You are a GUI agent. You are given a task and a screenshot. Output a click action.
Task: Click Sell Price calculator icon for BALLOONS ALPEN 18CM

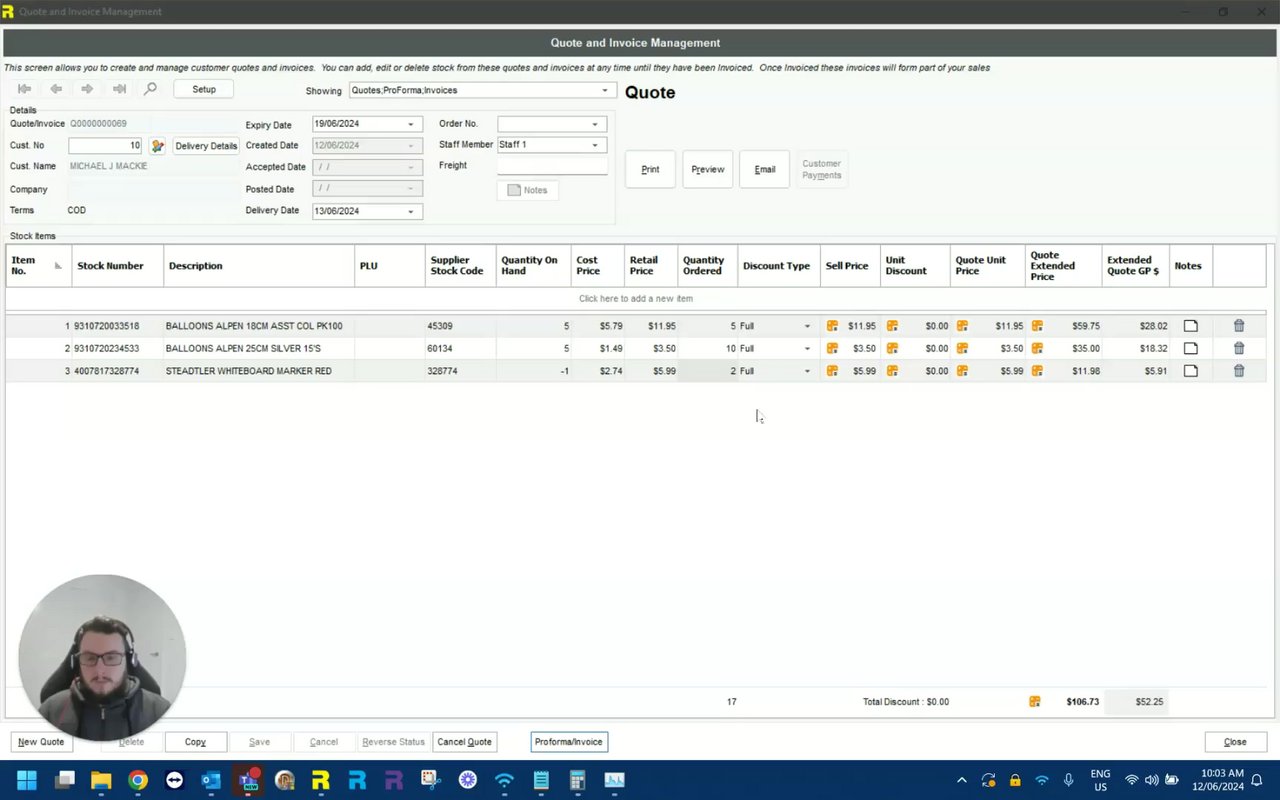(x=832, y=326)
